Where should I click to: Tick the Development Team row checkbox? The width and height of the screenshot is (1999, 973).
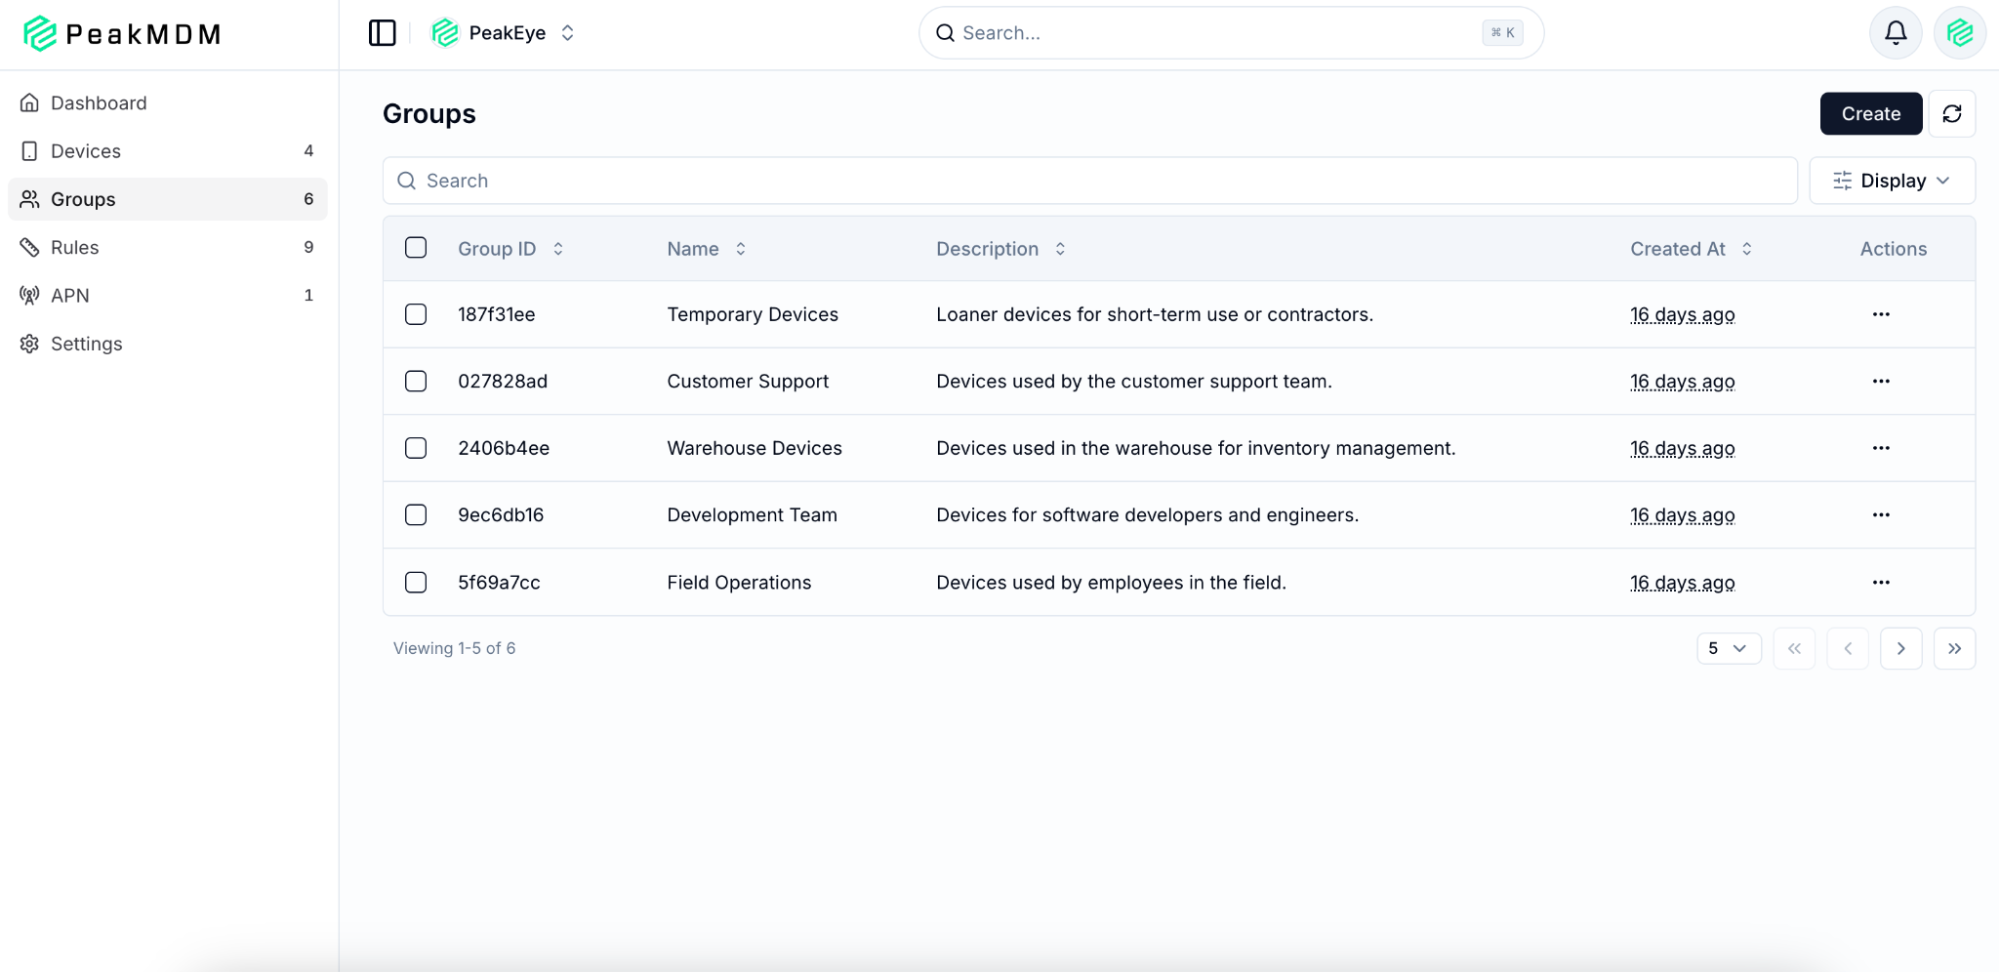[416, 515]
